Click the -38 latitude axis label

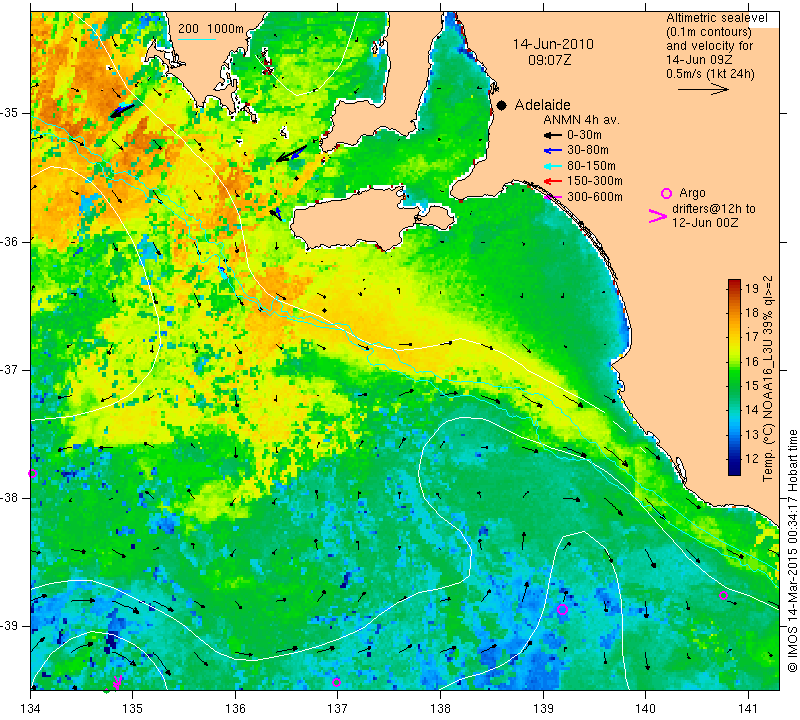(x=10, y=498)
